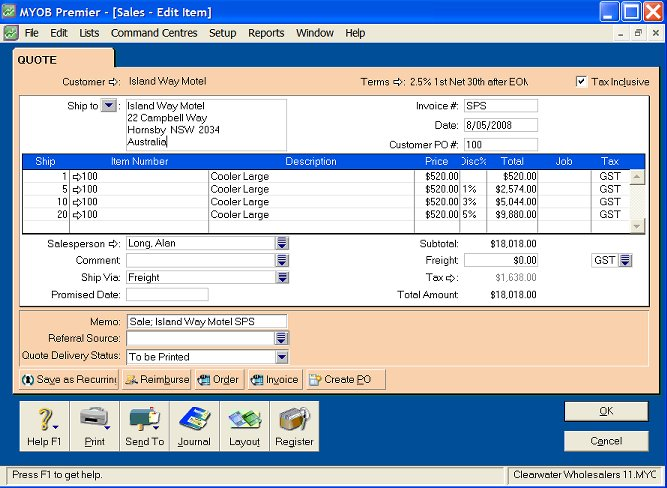This screenshot has height=488, width=667.
Task: Toggle the Tax Inclusive checkbox
Action: click(581, 81)
